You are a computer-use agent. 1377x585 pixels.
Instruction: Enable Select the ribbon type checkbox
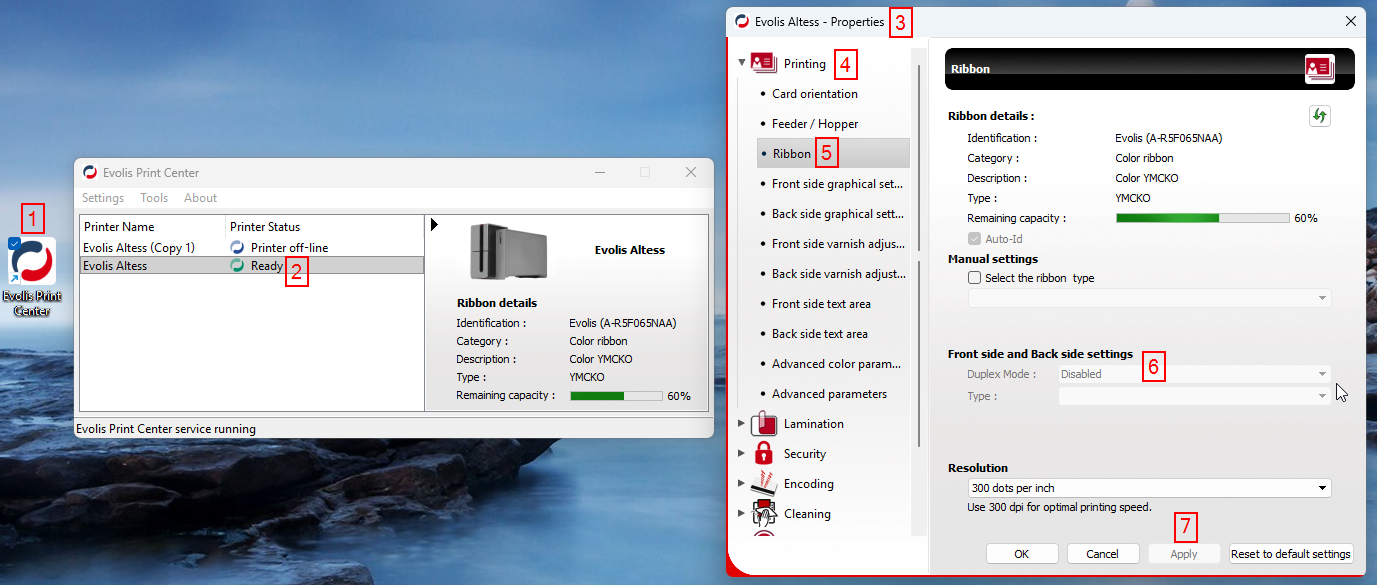click(974, 278)
